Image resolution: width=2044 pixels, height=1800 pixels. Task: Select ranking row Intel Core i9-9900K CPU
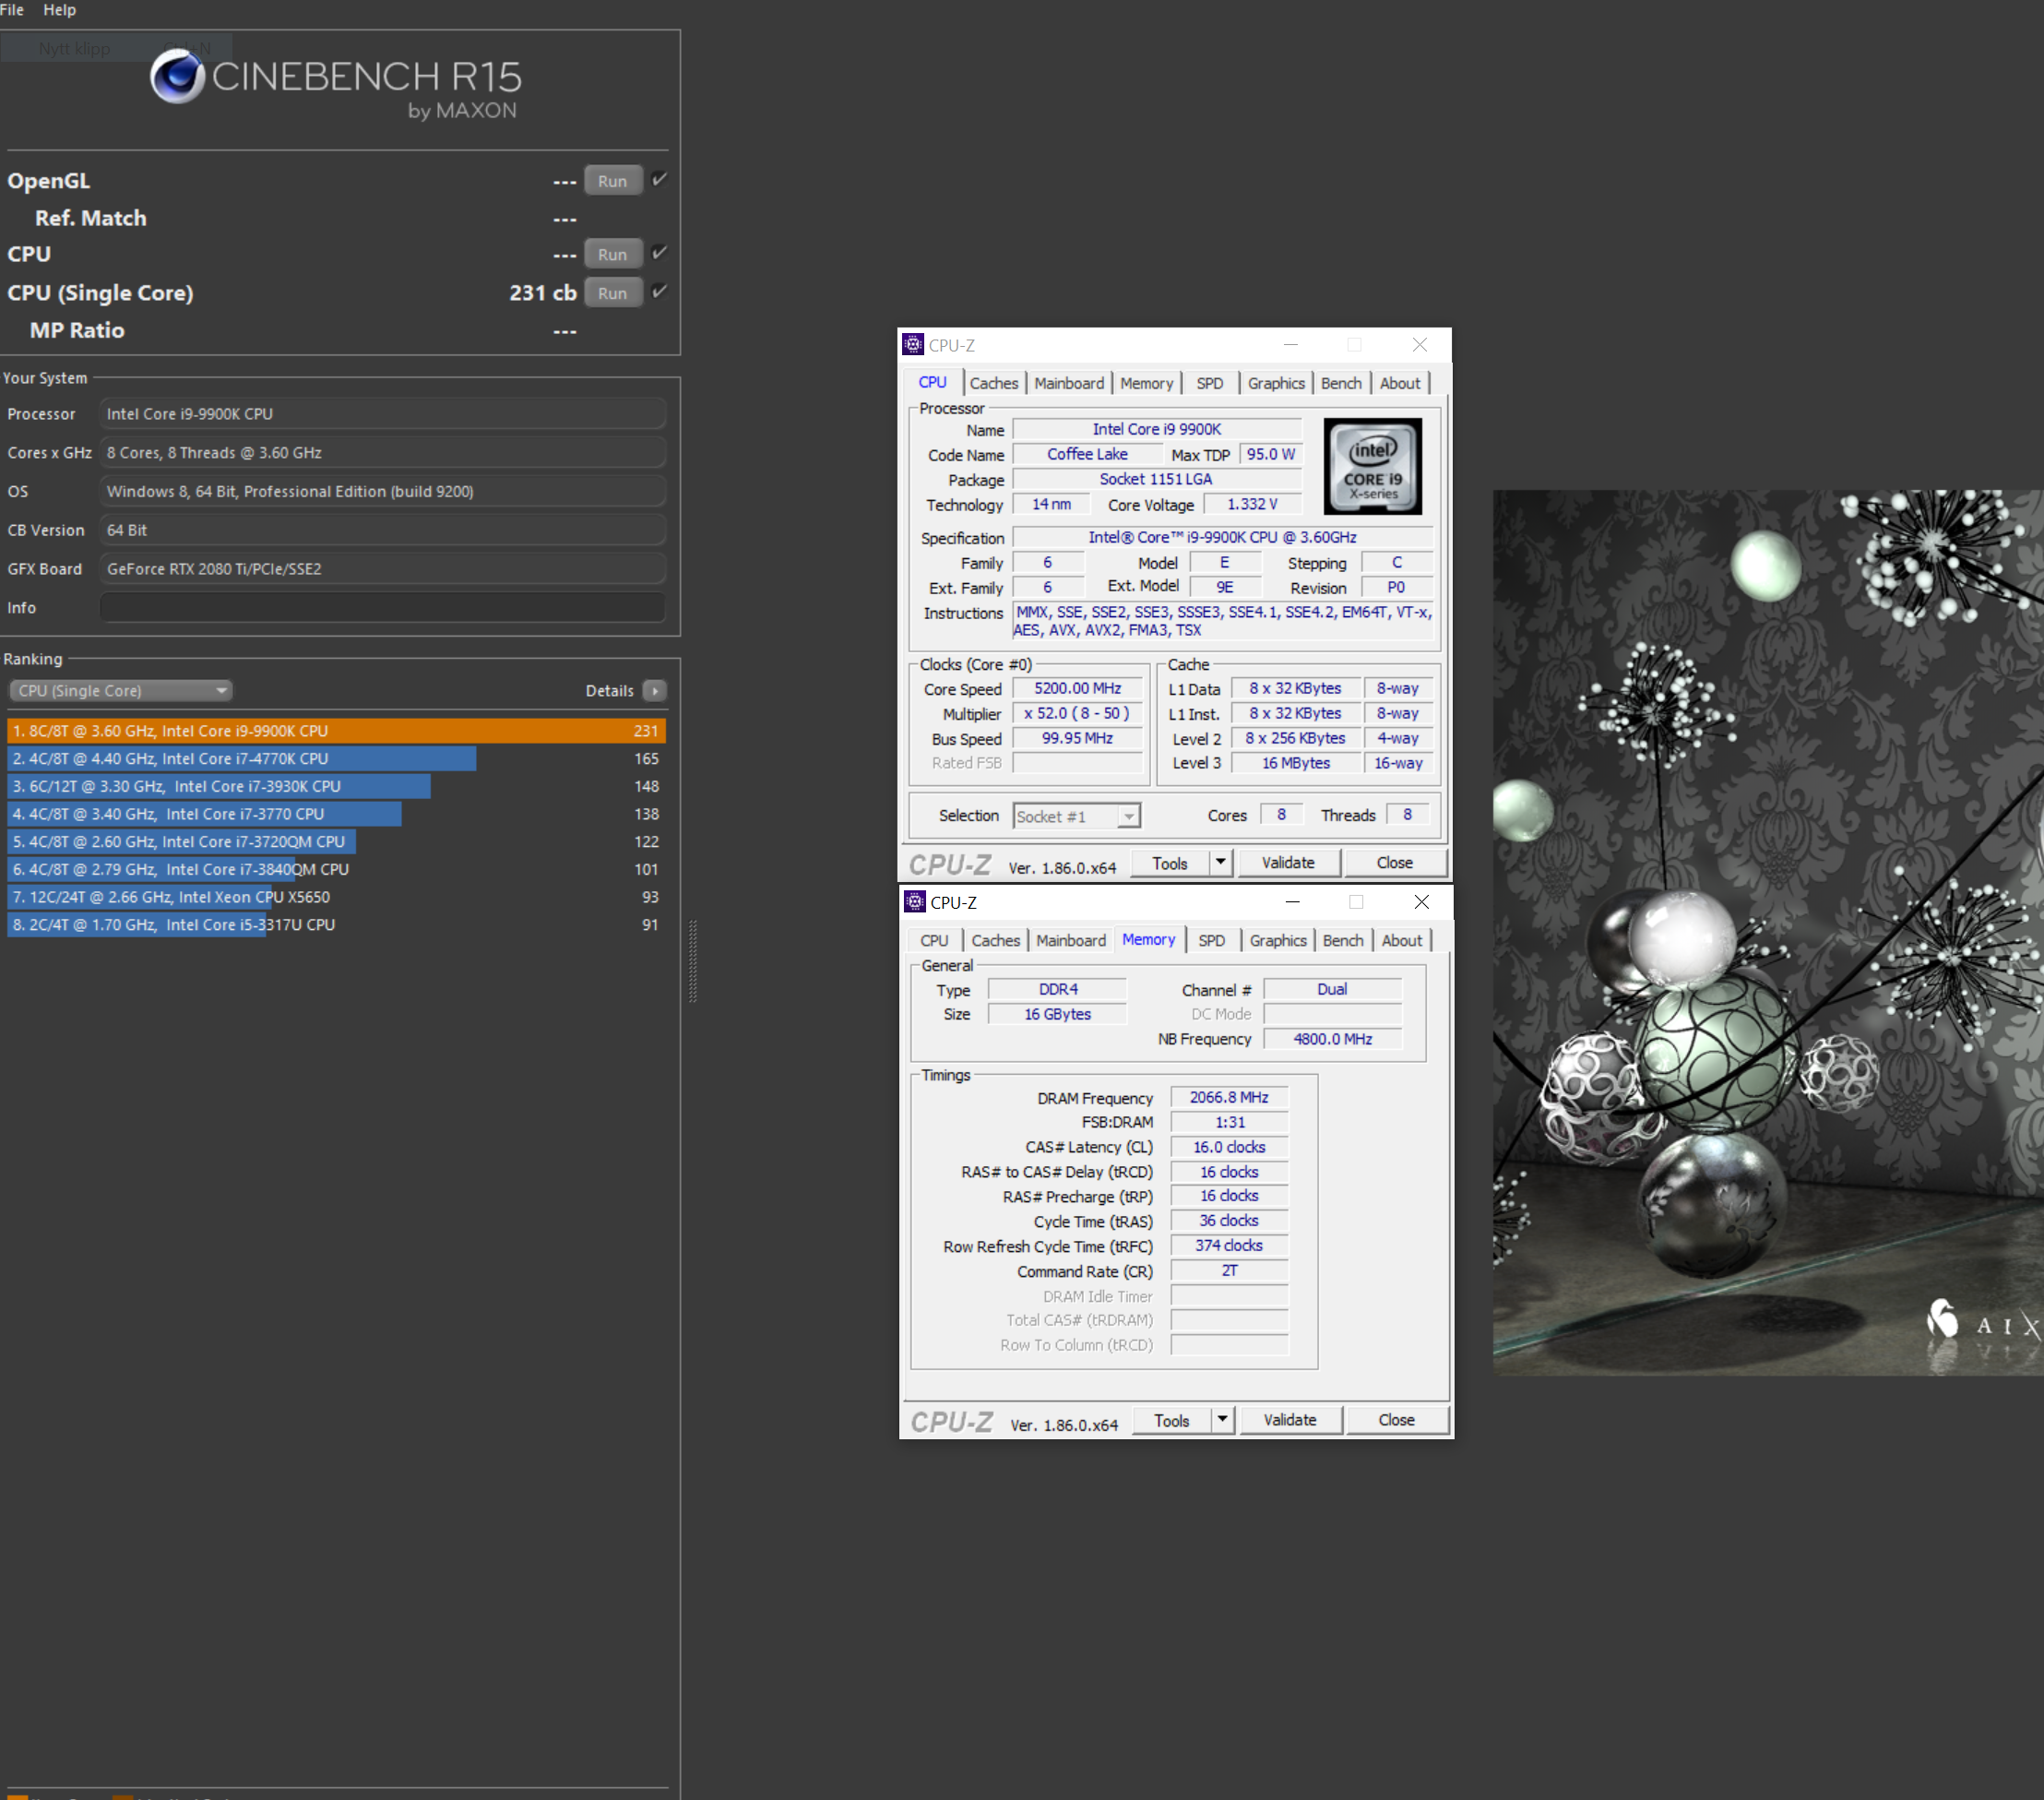(x=336, y=731)
